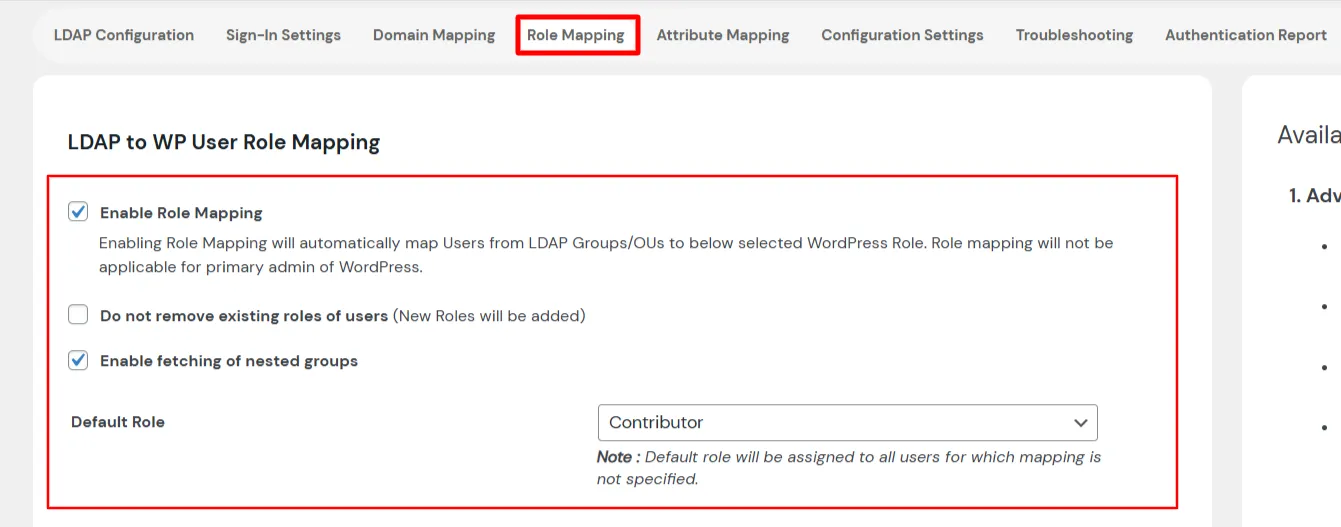The width and height of the screenshot is (1341, 527).
Task: Select the Role Mapping tab
Action: coord(576,35)
